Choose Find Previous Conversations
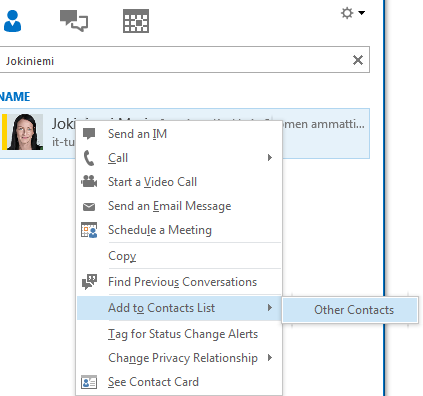 (x=179, y=282)
